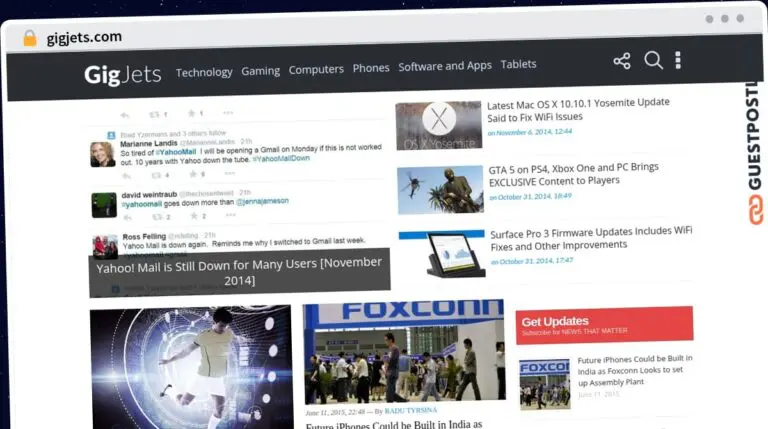Open the Gaming menu item
This screenshot has width=768, height=429.
260,71
